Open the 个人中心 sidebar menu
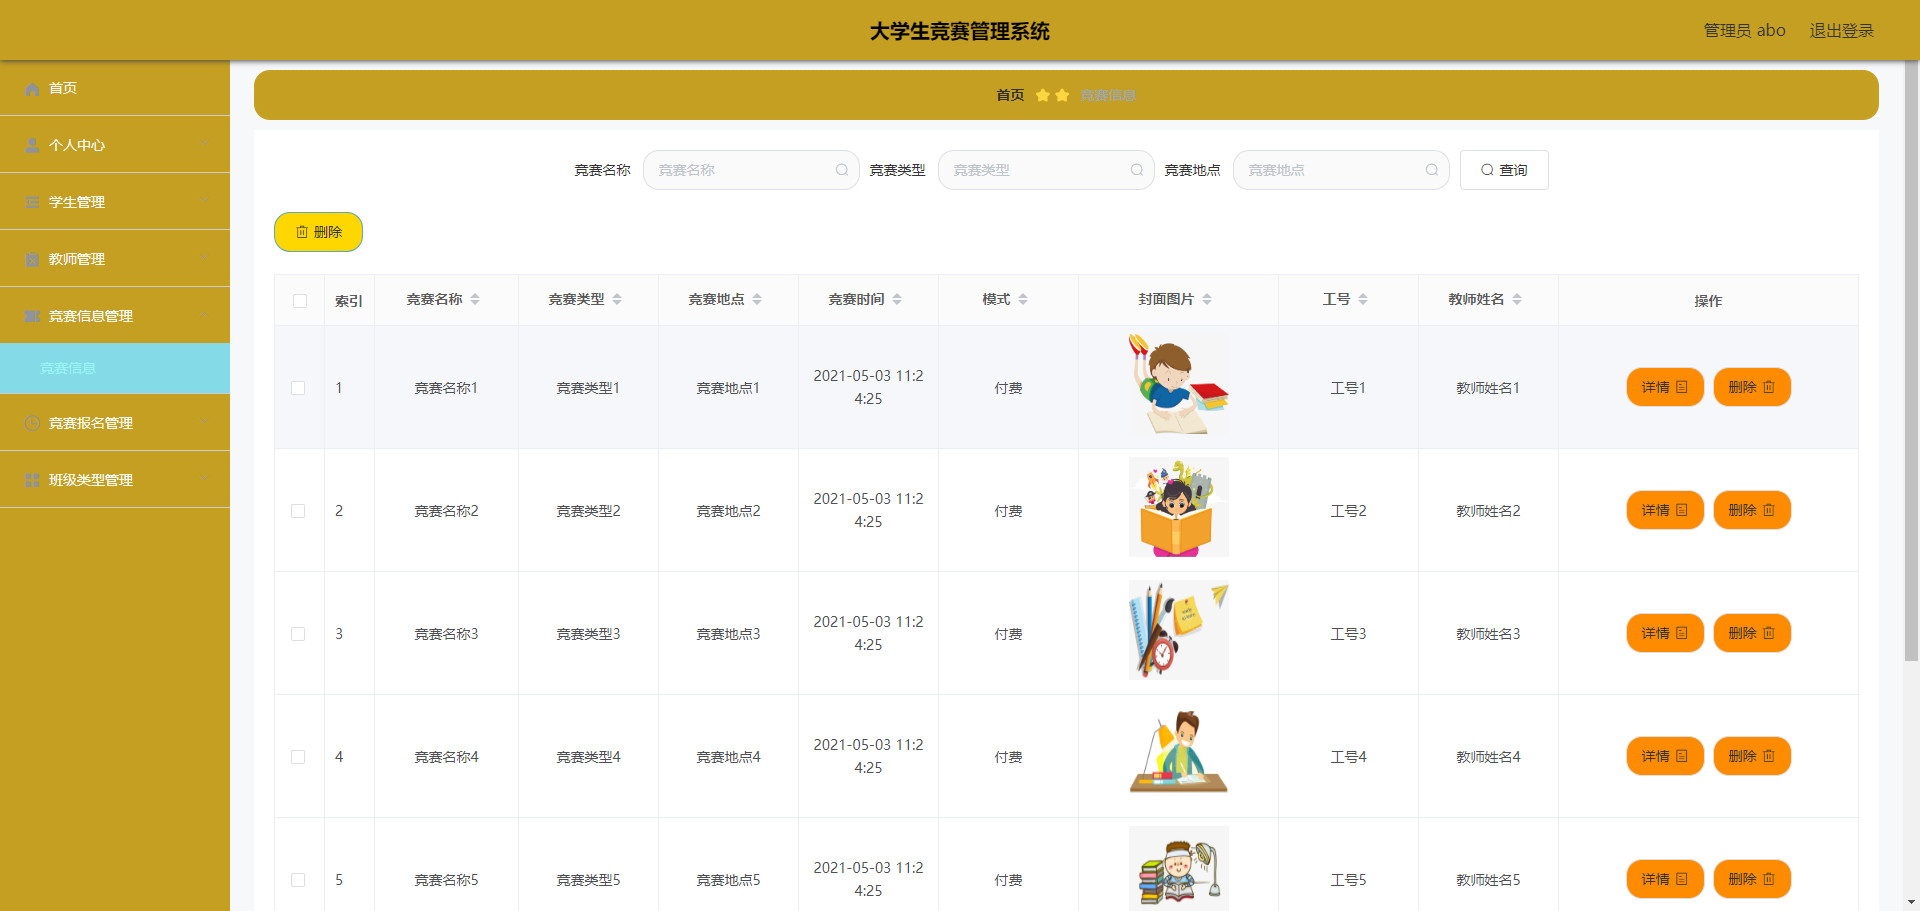Screen dimensions: 1920x911 point(115,145)
